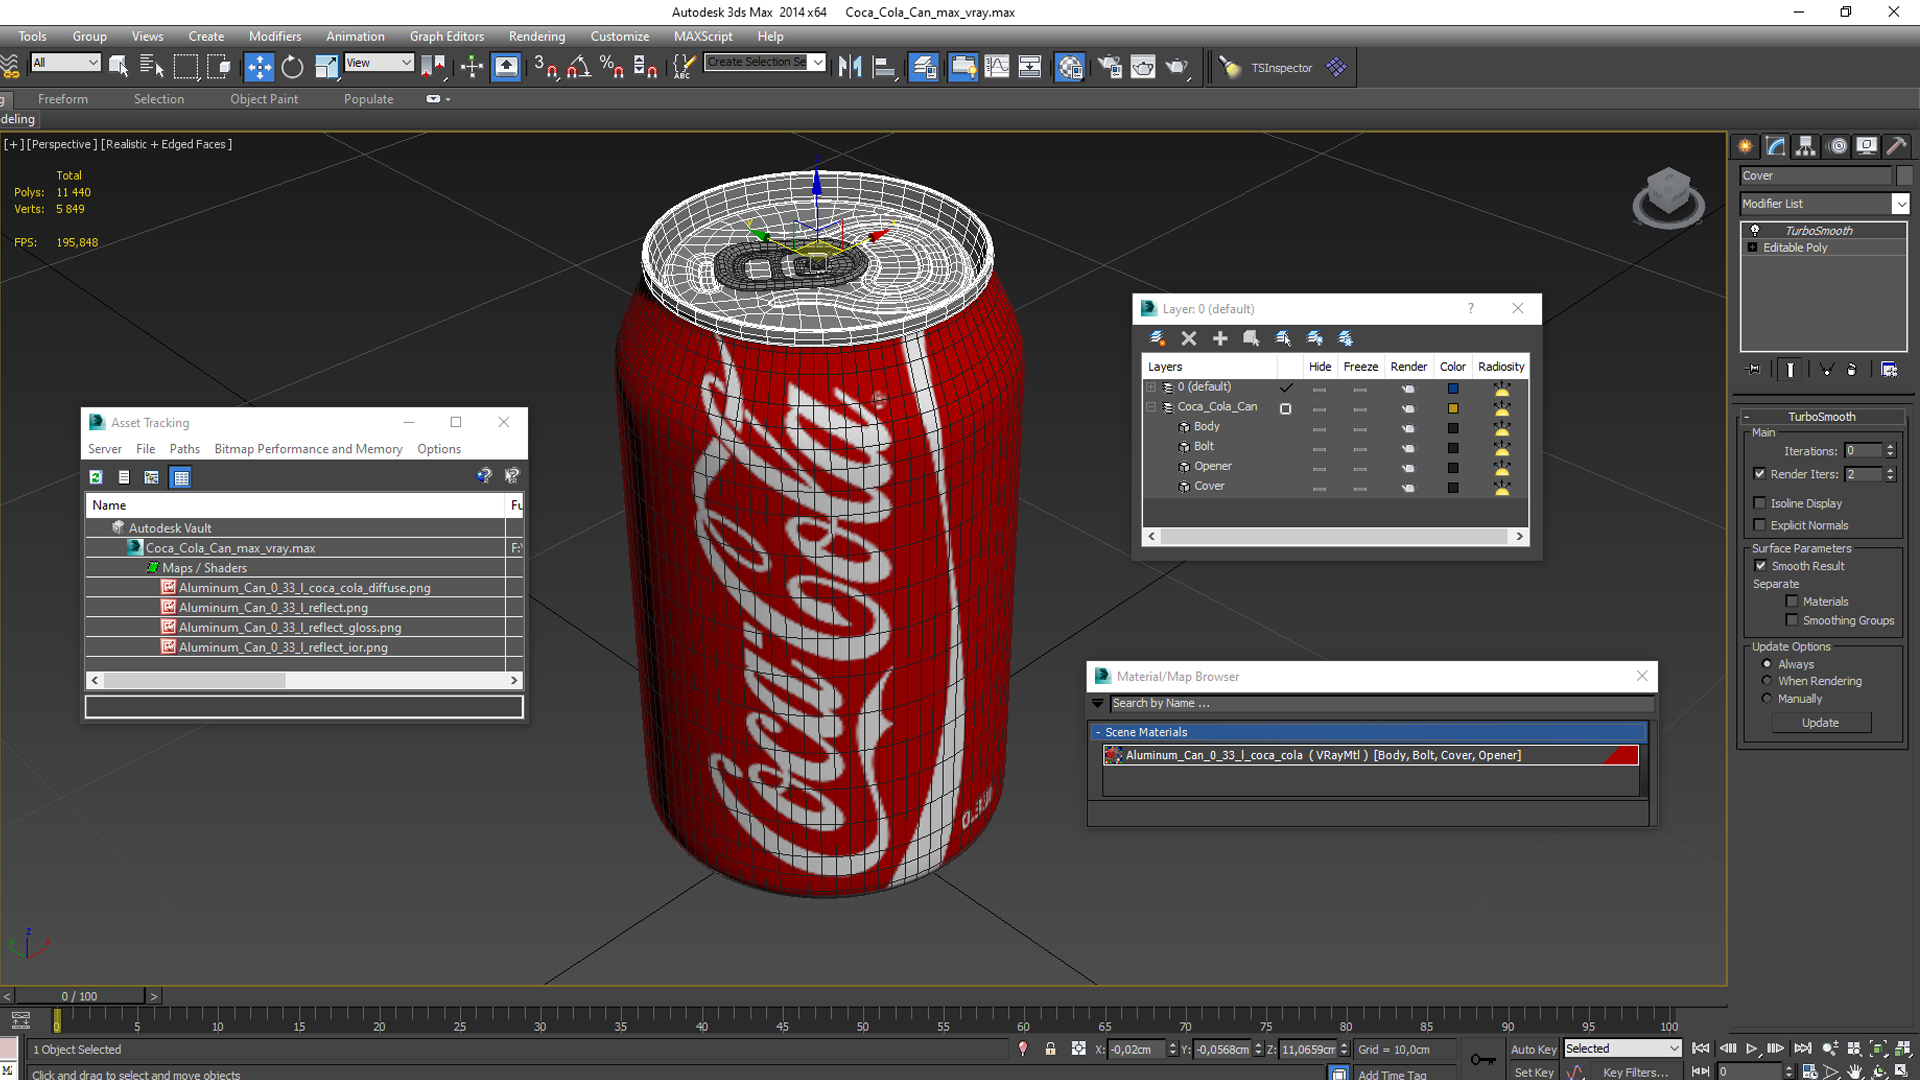Select the Select and Uniform Scale tool
1920x1080 pixels.
click(x=326, y=67)
